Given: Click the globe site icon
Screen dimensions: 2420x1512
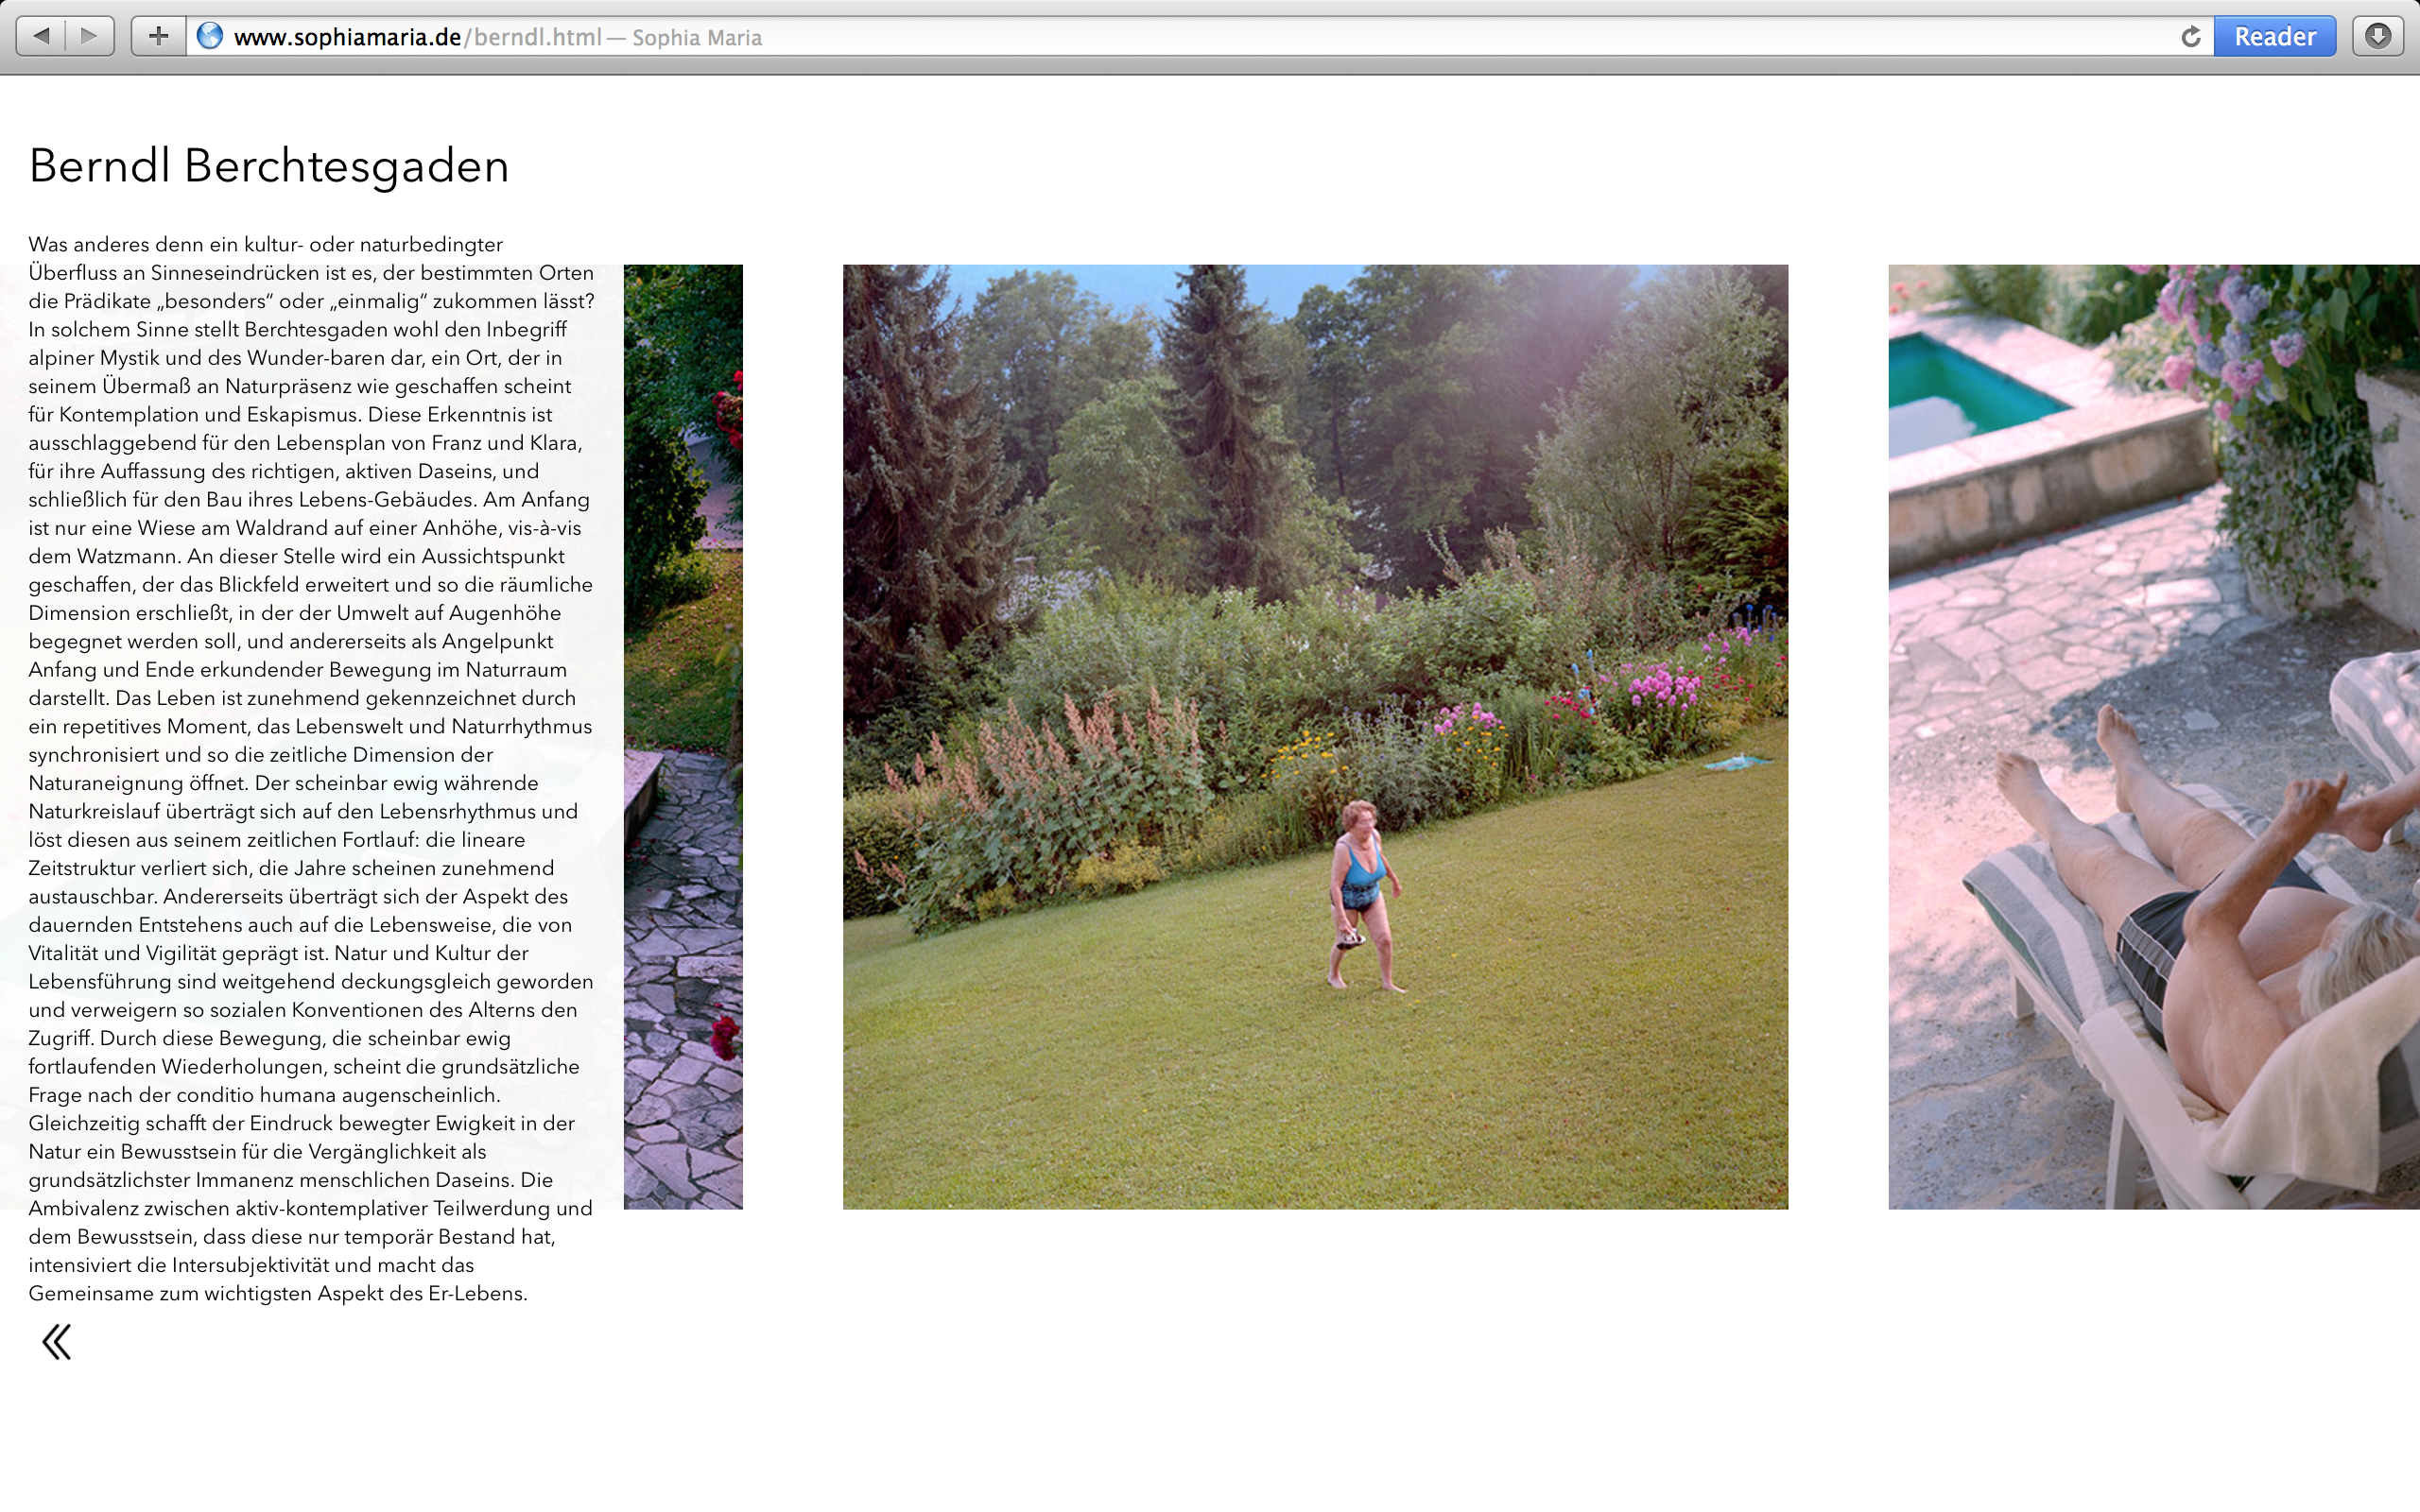Looking at the screenshot, I should tap(210, 36).
